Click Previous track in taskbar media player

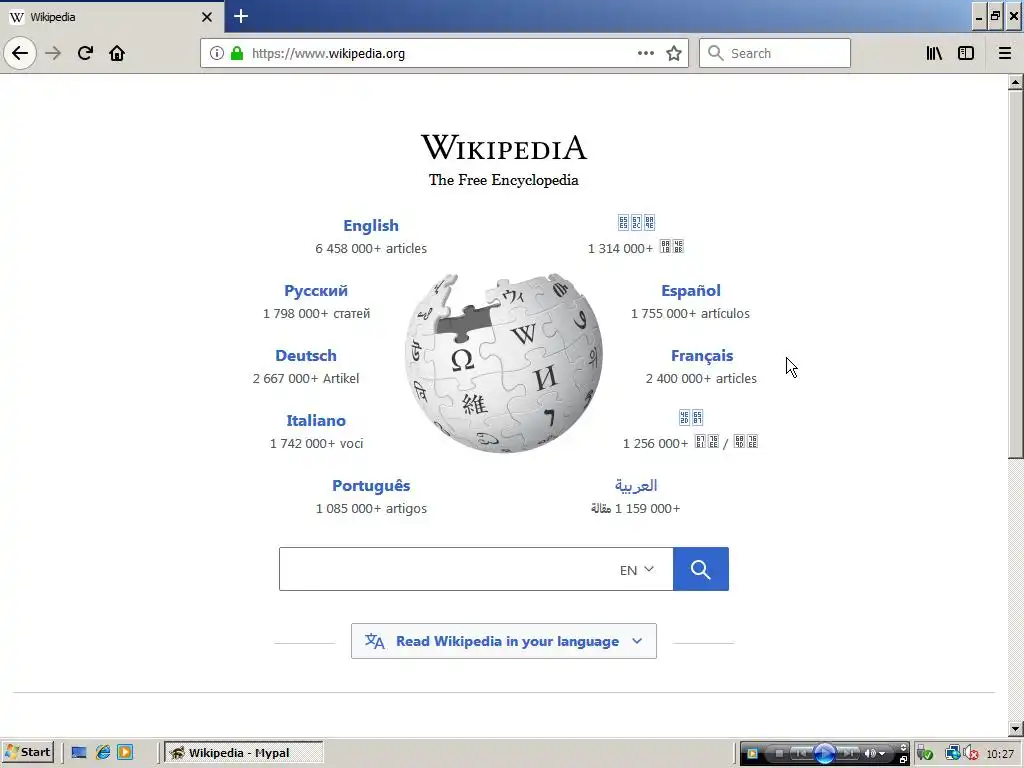click(x=801, y=754)
